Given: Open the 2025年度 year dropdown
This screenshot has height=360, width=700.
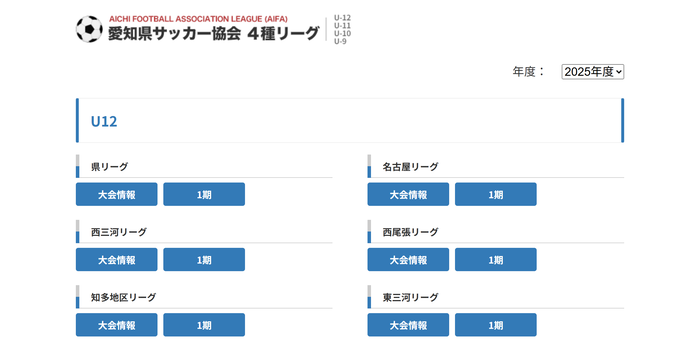Looking at the screenshot, I should 592,72.
